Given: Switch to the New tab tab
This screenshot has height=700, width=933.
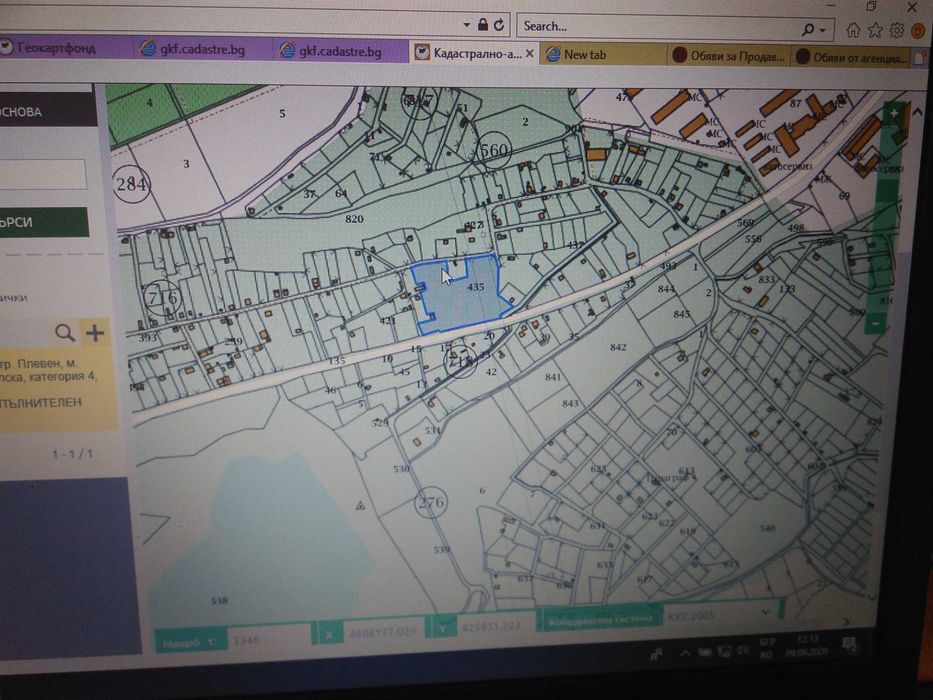Looking at the screenshot, I should click(602, 55).
